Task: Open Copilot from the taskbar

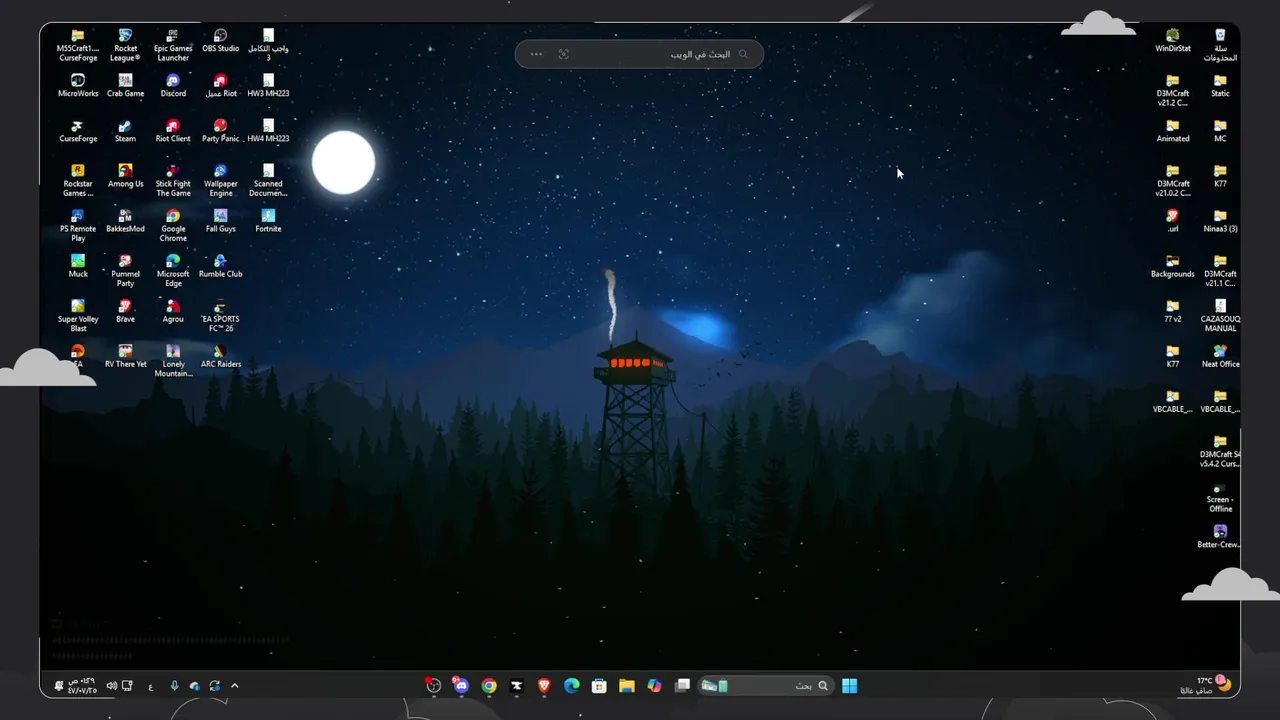Action: point(654,685)
